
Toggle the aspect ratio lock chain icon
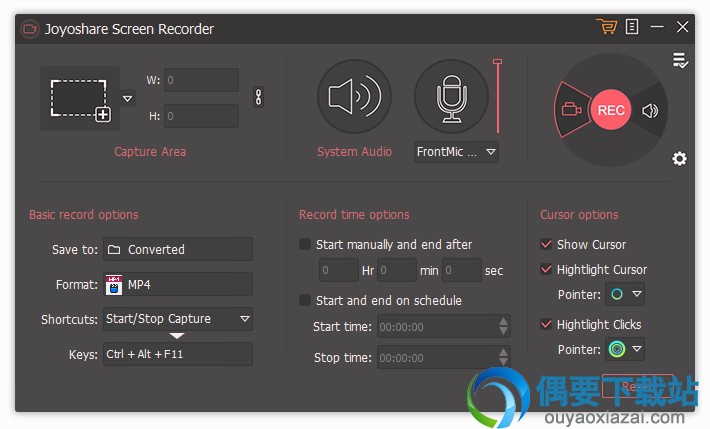(x=258, y=96)
